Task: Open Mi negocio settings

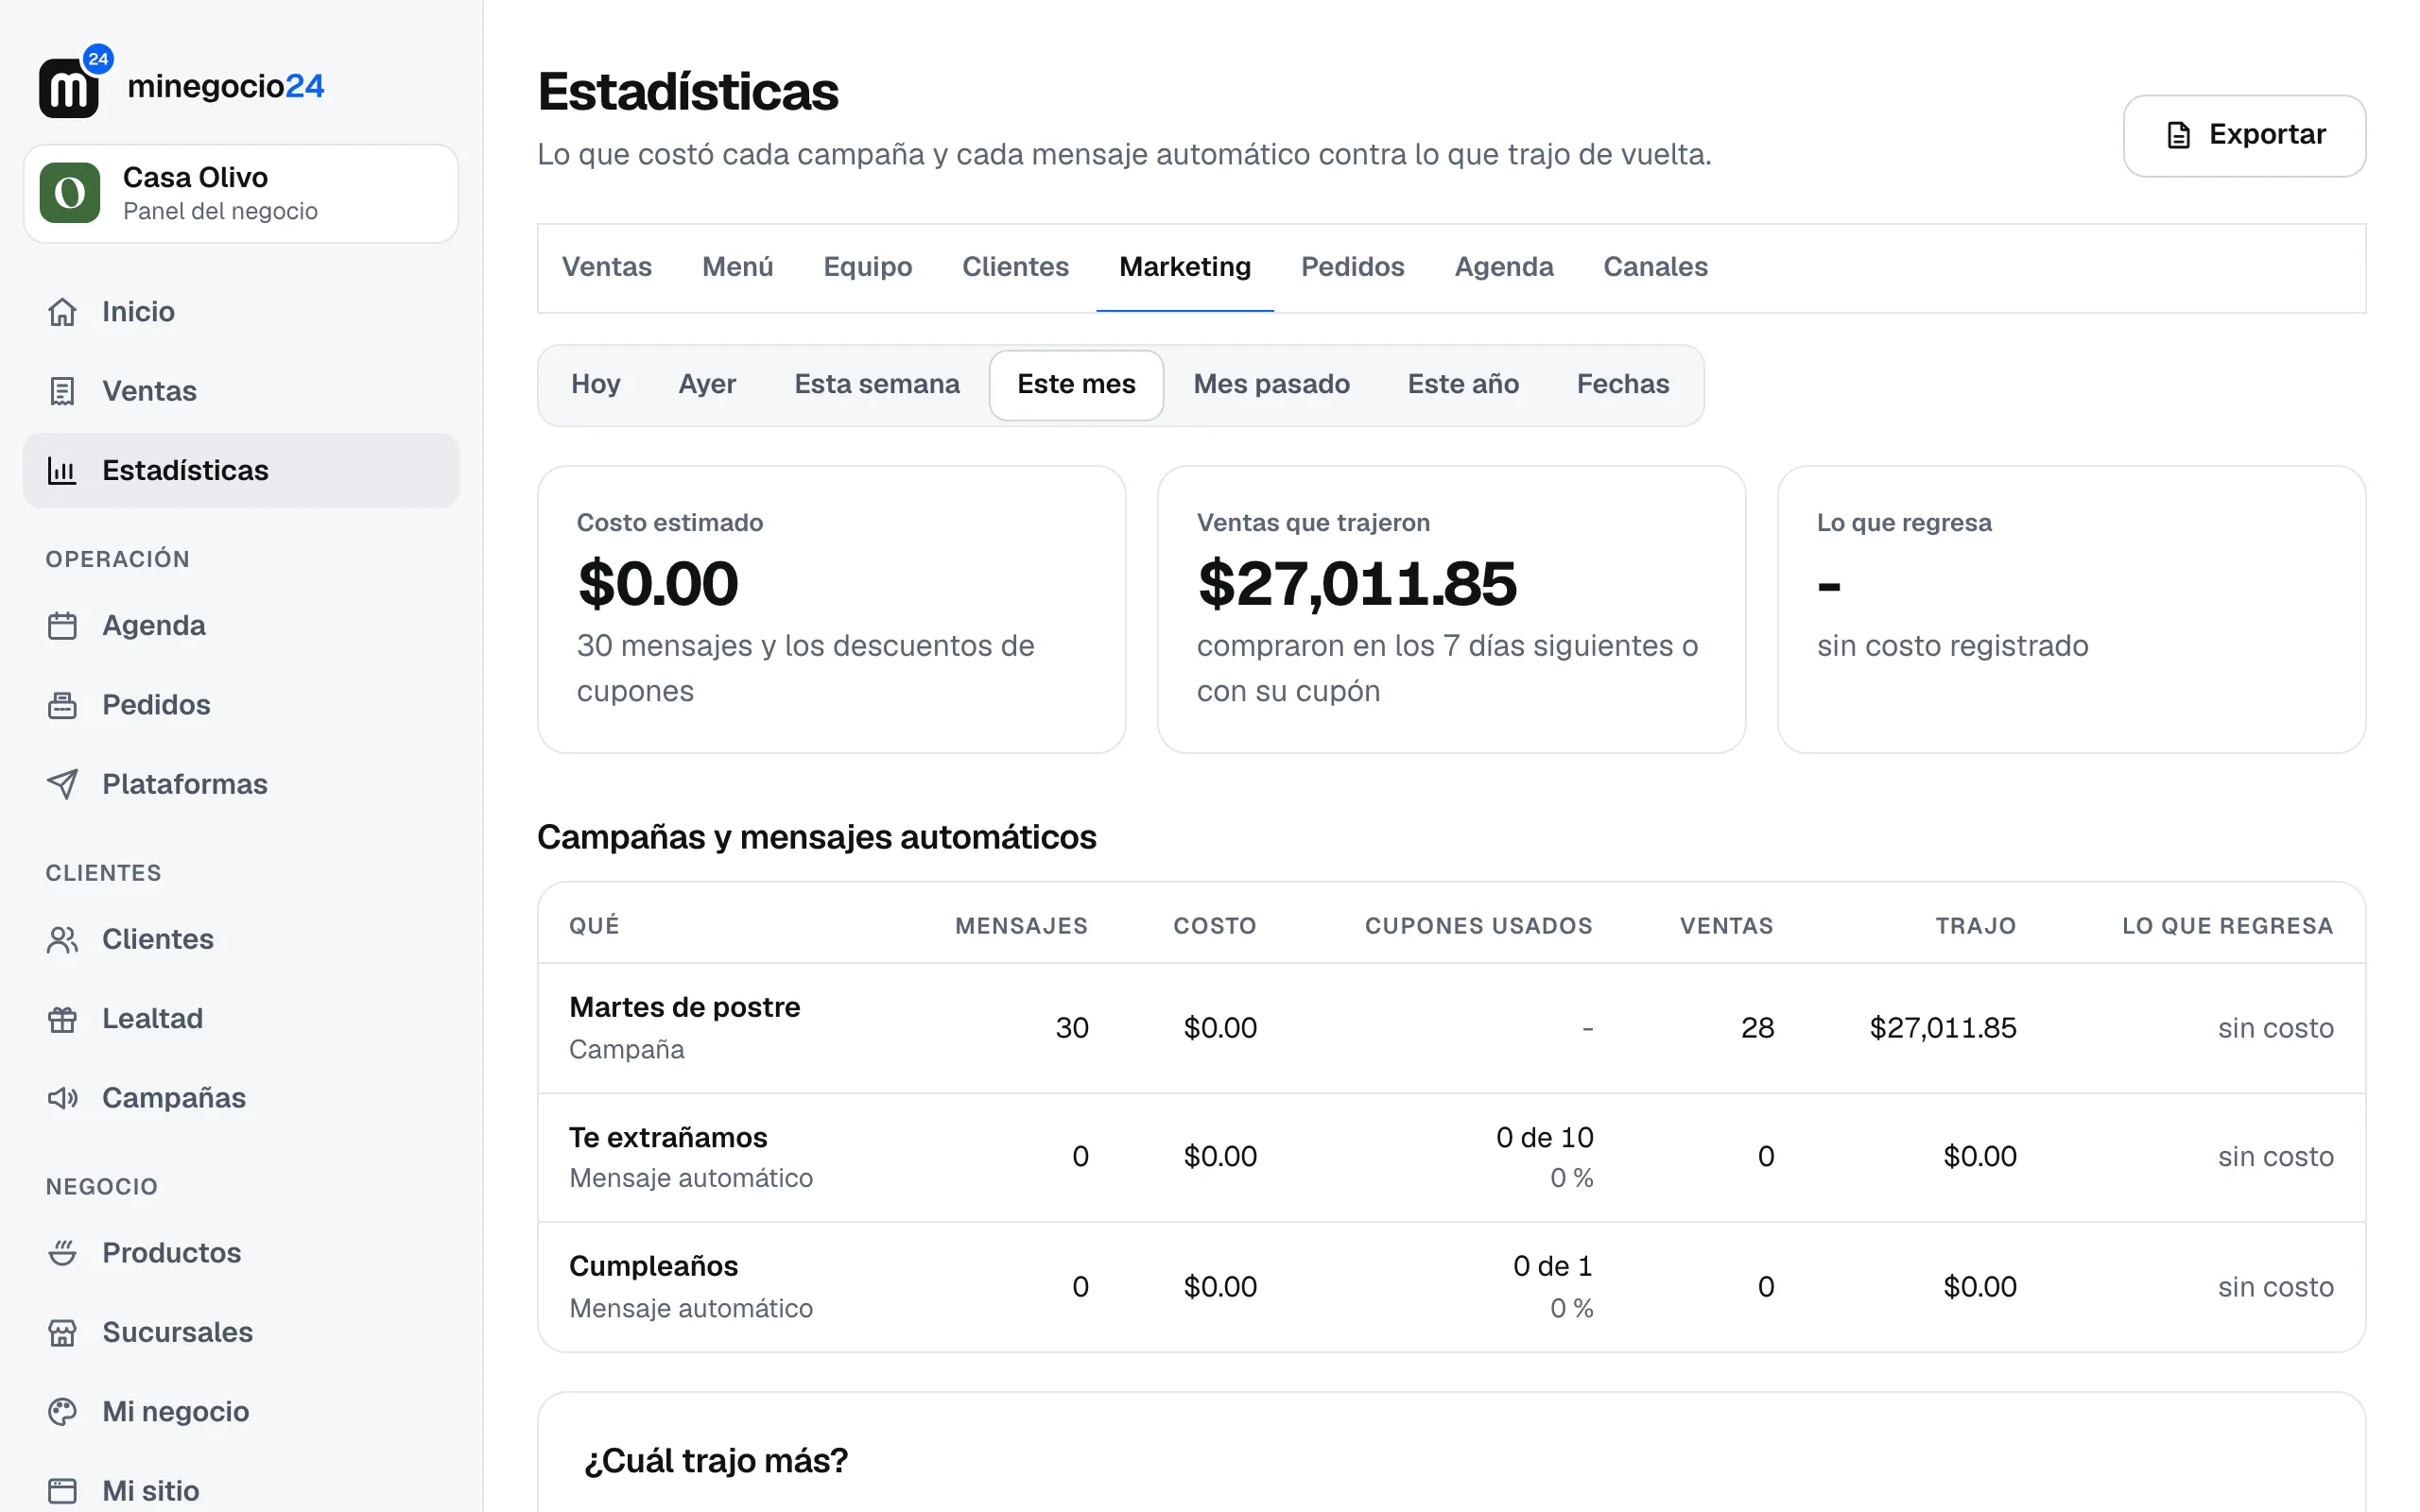Action: click(241, 1412)
